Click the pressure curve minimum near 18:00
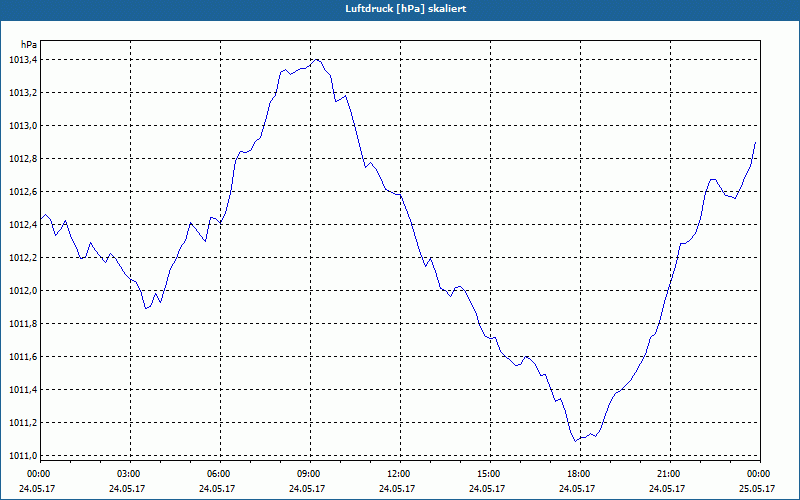Viewport: 800px width, 500px height. 576,441
